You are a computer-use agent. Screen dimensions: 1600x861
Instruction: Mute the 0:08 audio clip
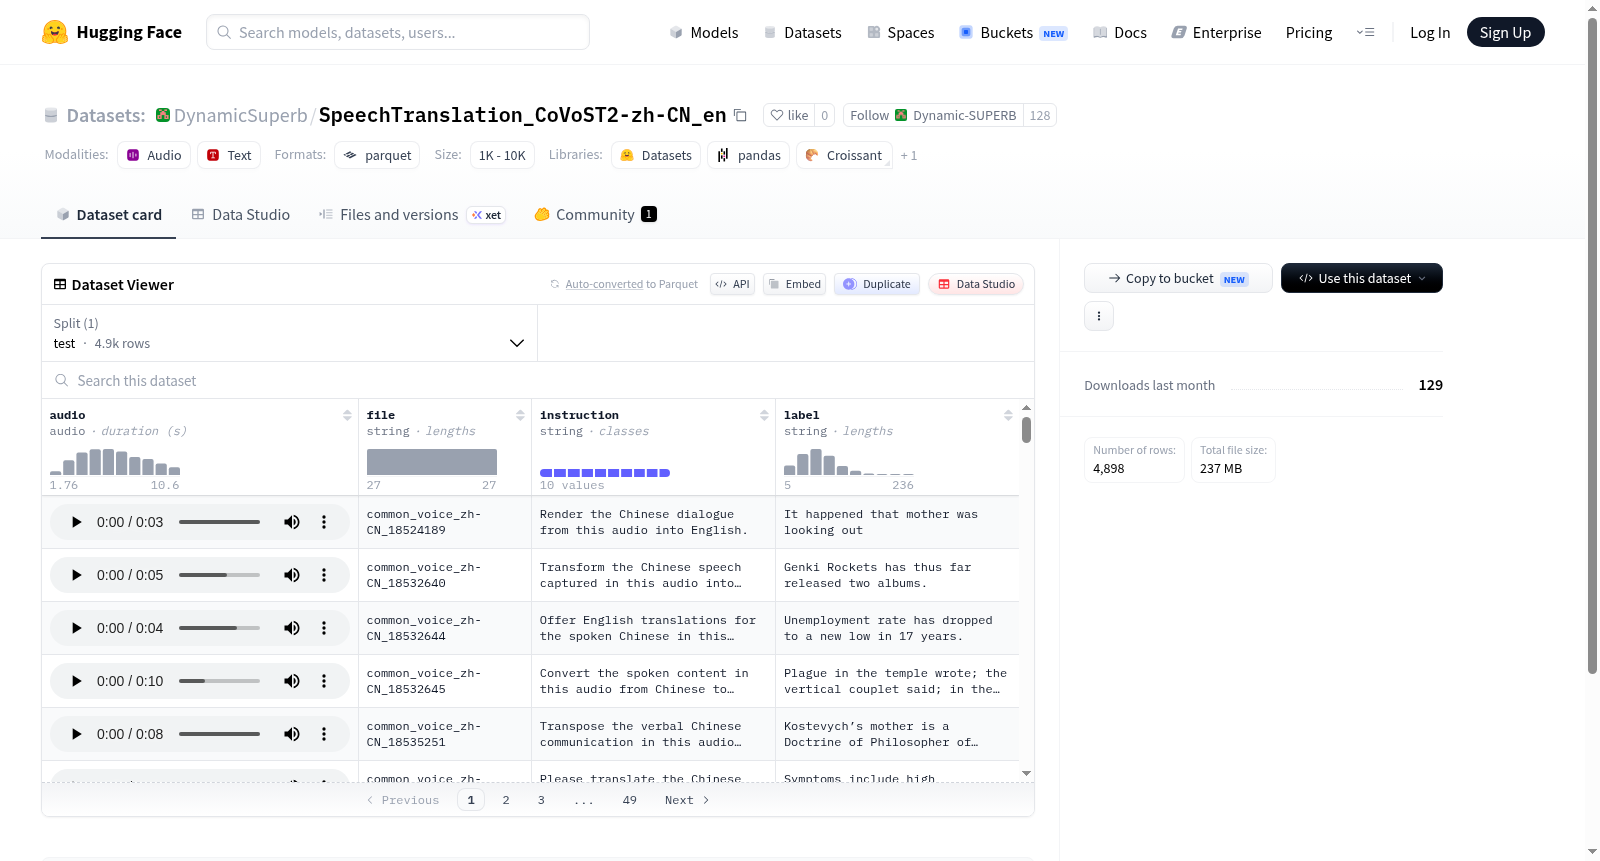pyautogui.click(x=292, y=734)
